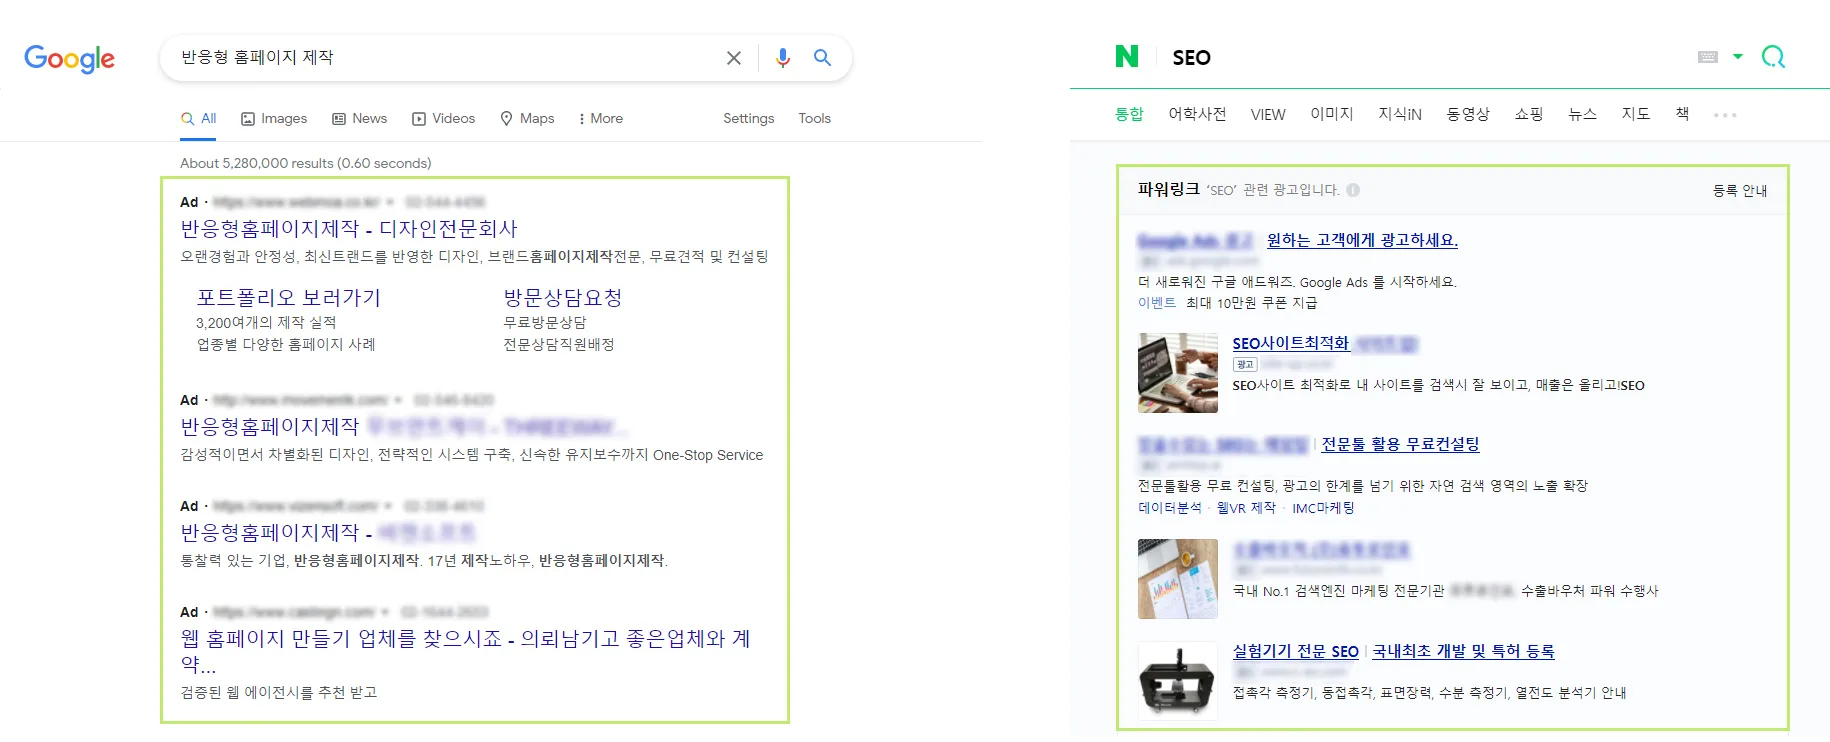
Task: Switch to Google Images tab
Action: (274, 118)
